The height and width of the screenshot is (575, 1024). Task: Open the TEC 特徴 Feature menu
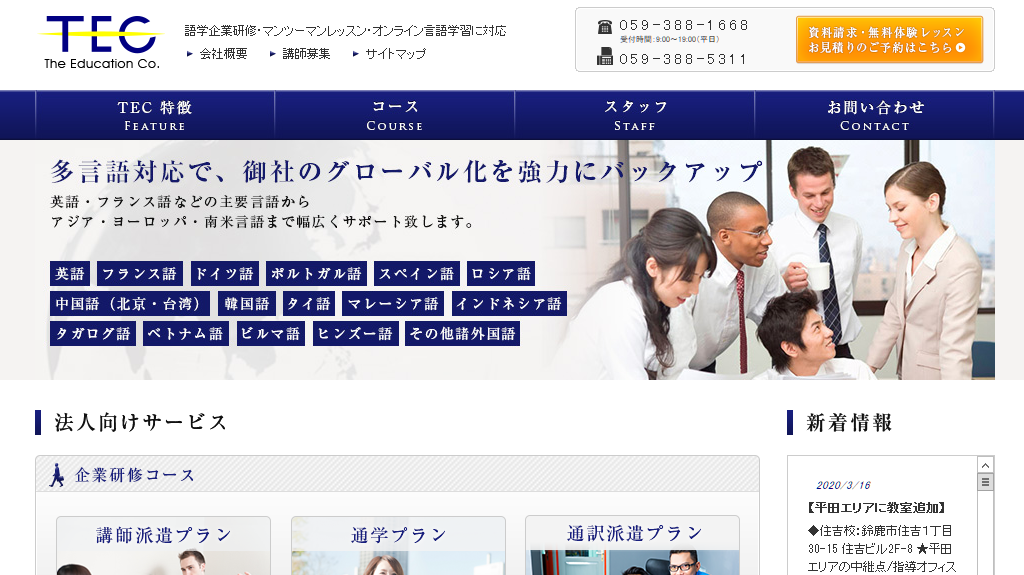coord(155,115)
